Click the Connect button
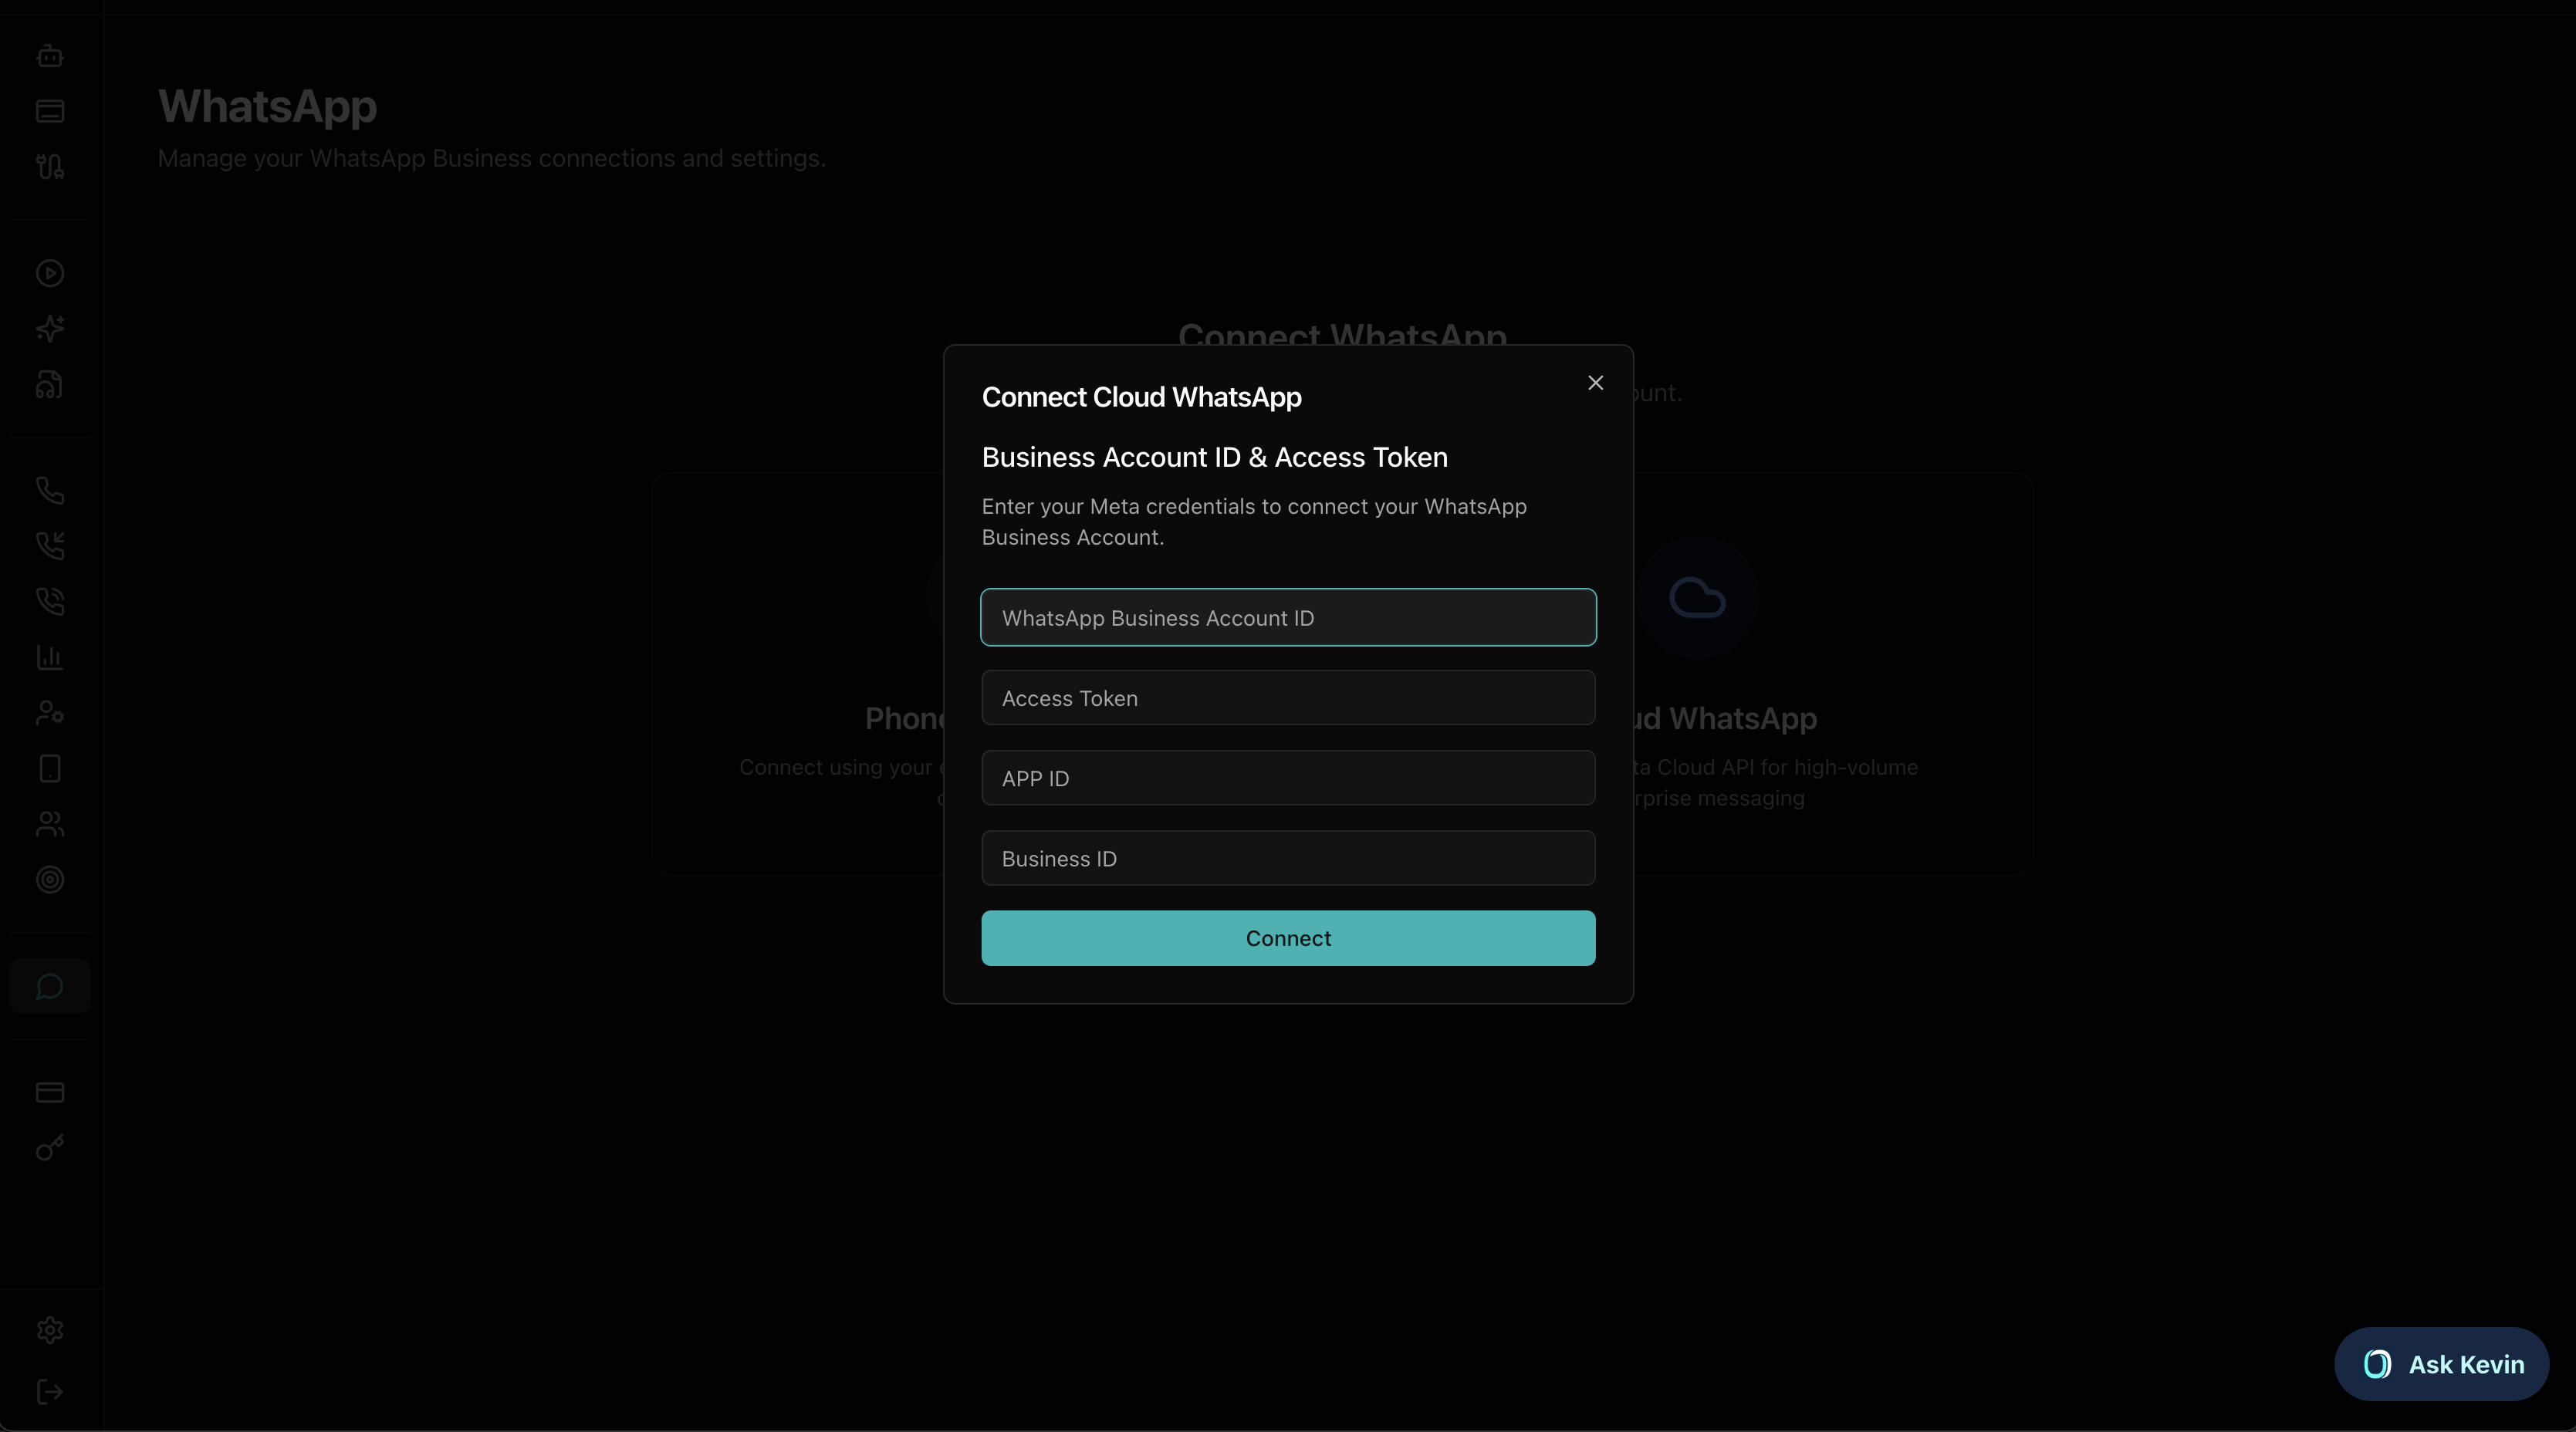 point(1288,938)
